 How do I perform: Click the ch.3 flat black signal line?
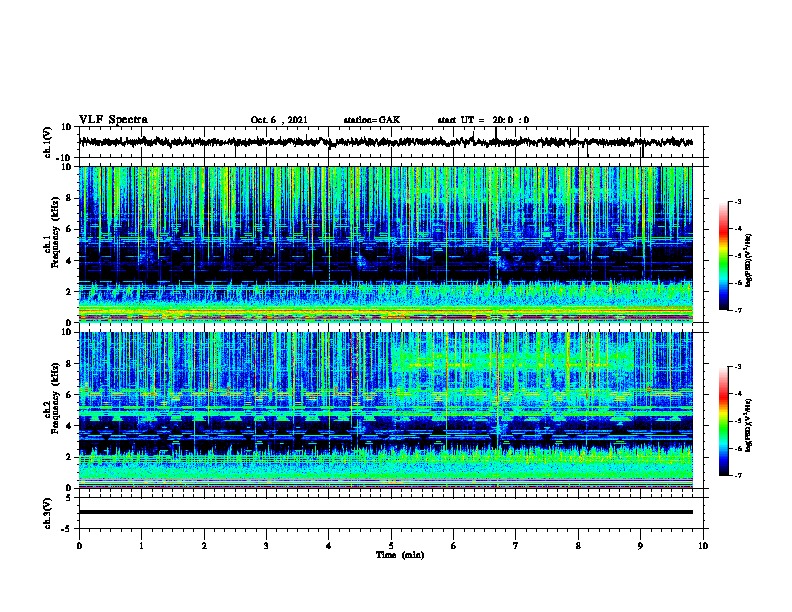click(x=386, y=512)
